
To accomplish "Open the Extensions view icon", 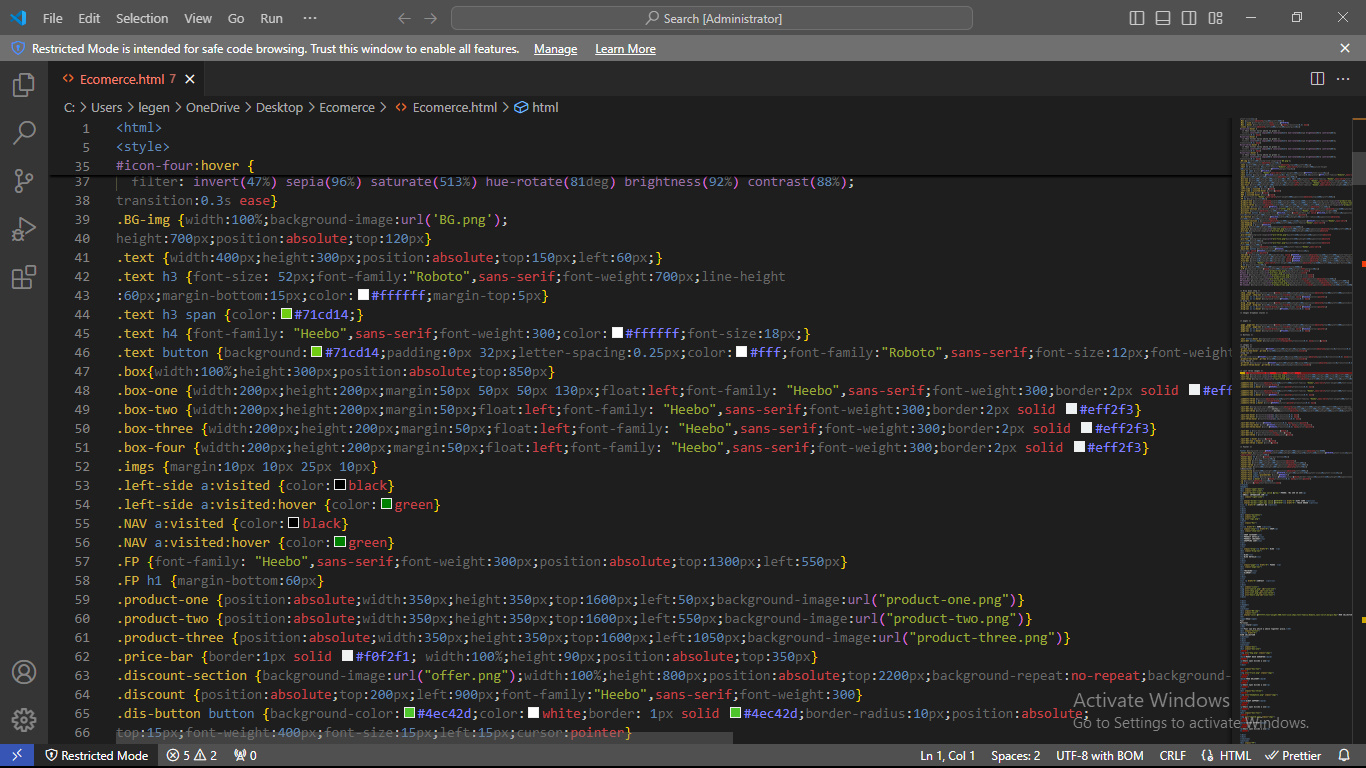I will 24,277.
